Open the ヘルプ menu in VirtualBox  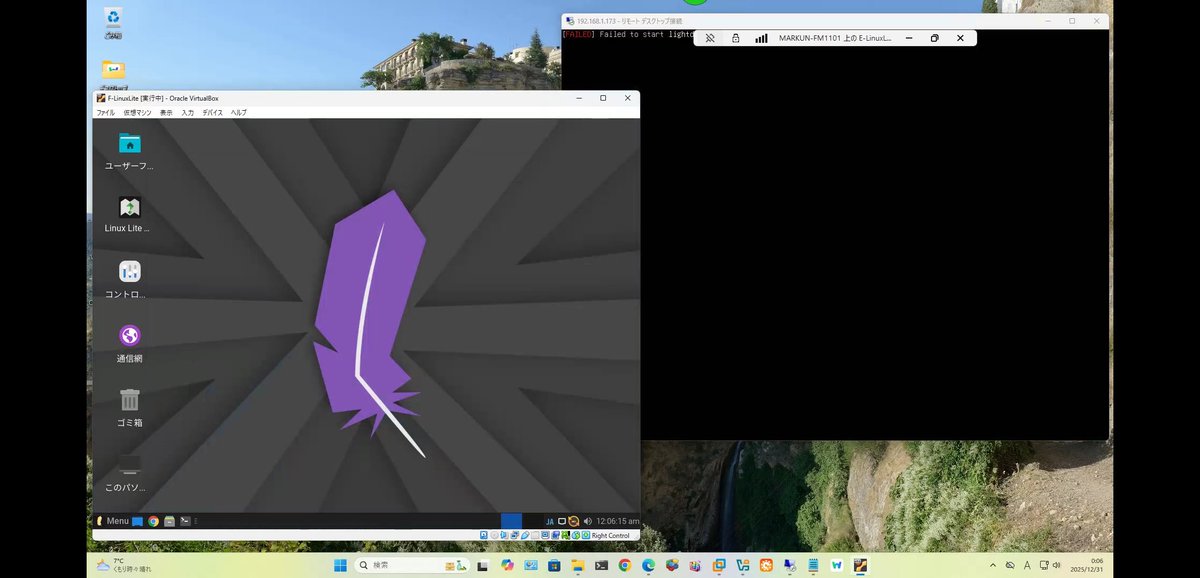click(x=239, y=113)
